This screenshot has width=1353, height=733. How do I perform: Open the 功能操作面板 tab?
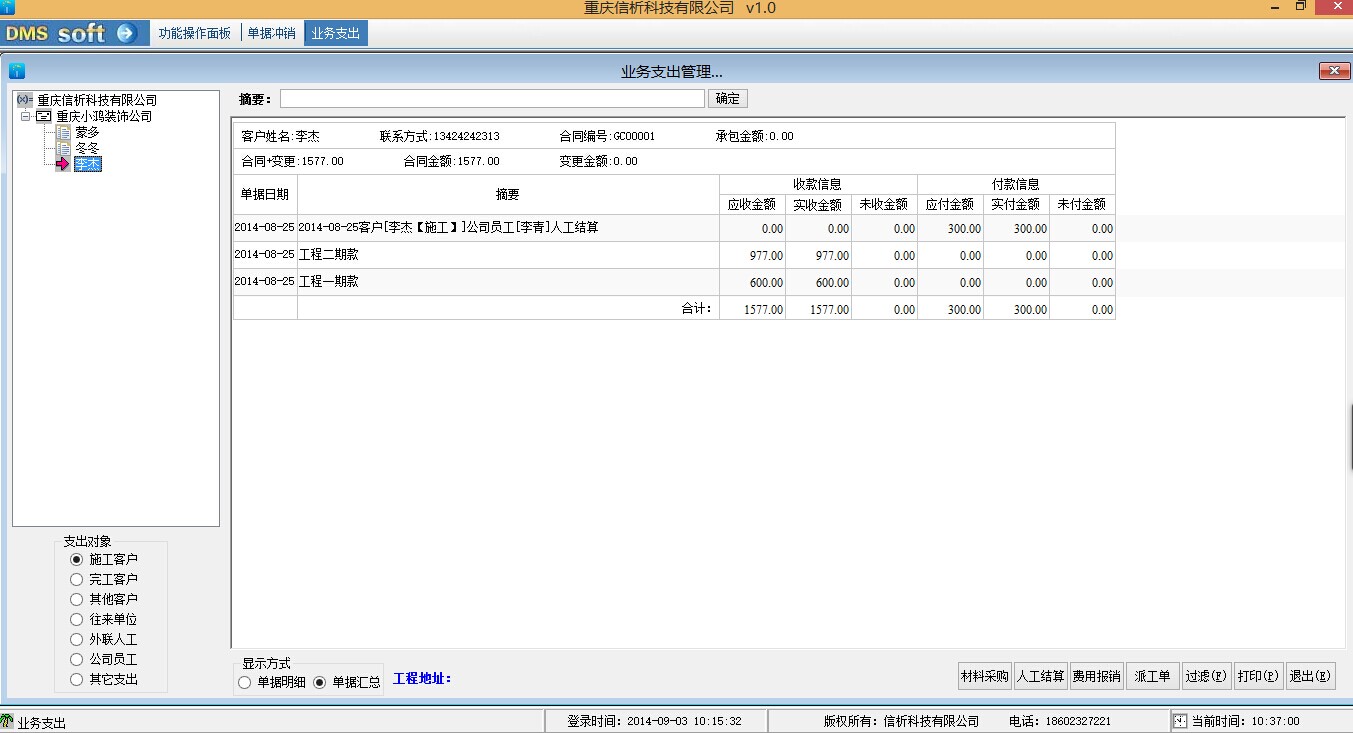[194, 33]
